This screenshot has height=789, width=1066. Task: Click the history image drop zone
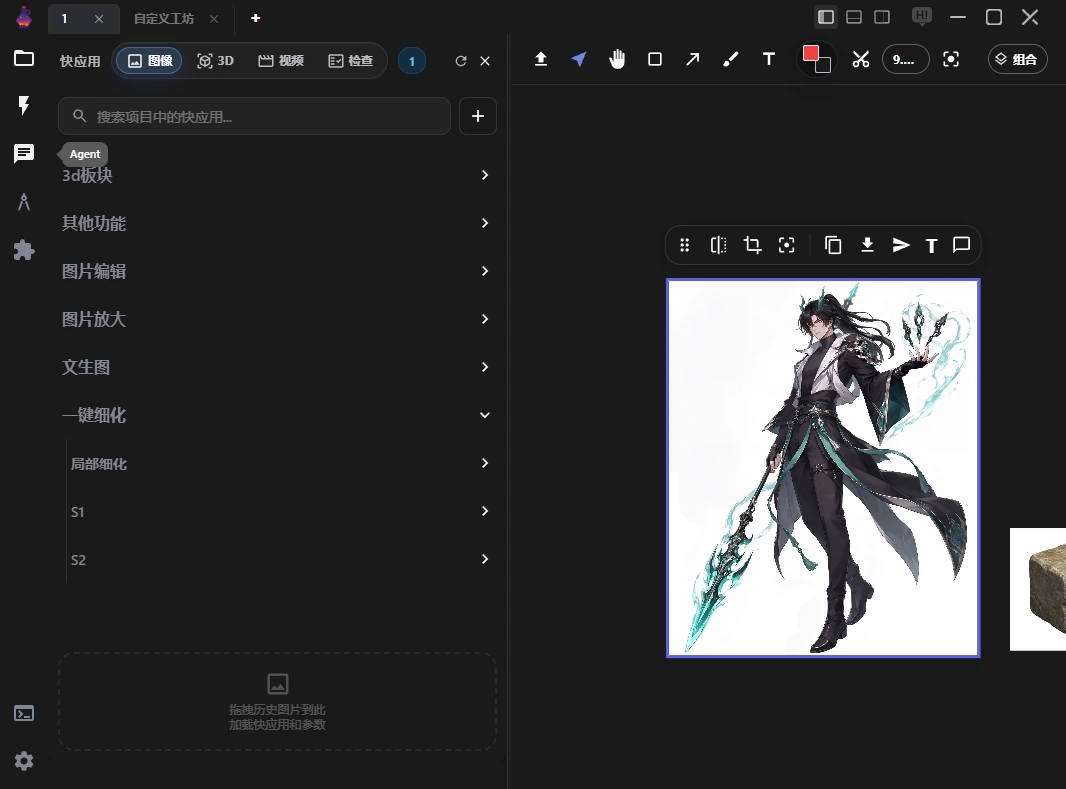click(x=277, y=701)
